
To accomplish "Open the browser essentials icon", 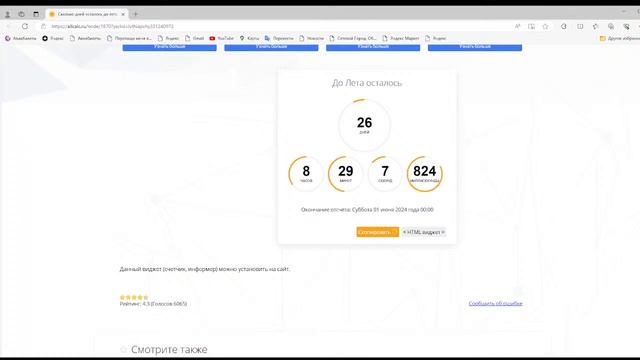I will tap(627, 26).
